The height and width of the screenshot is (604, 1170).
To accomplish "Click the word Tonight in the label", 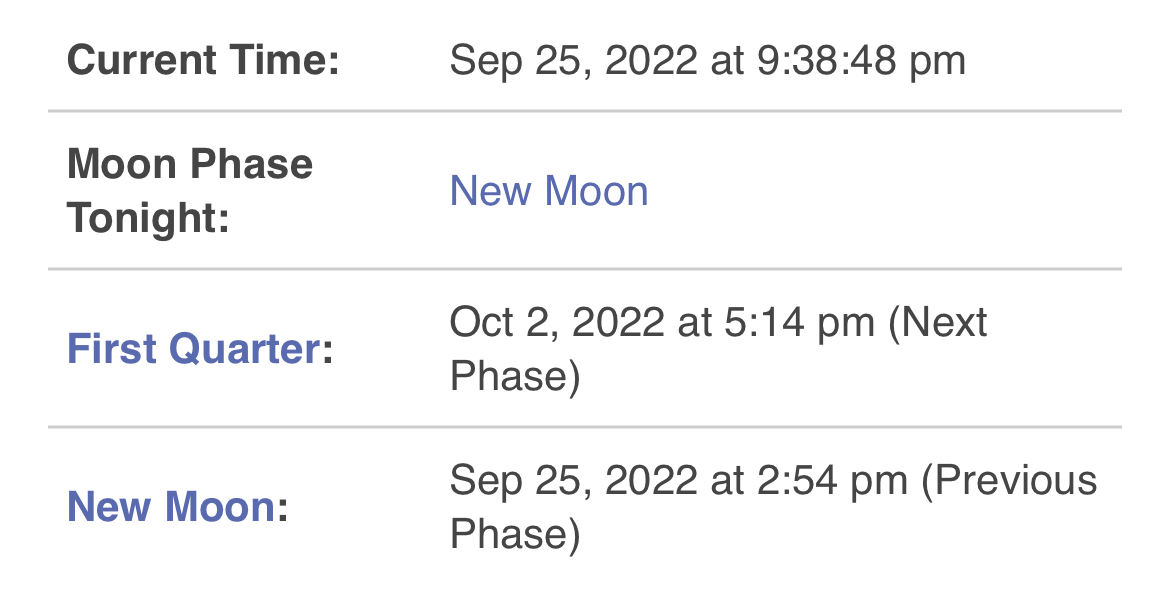I will click(x=148, y=218).
